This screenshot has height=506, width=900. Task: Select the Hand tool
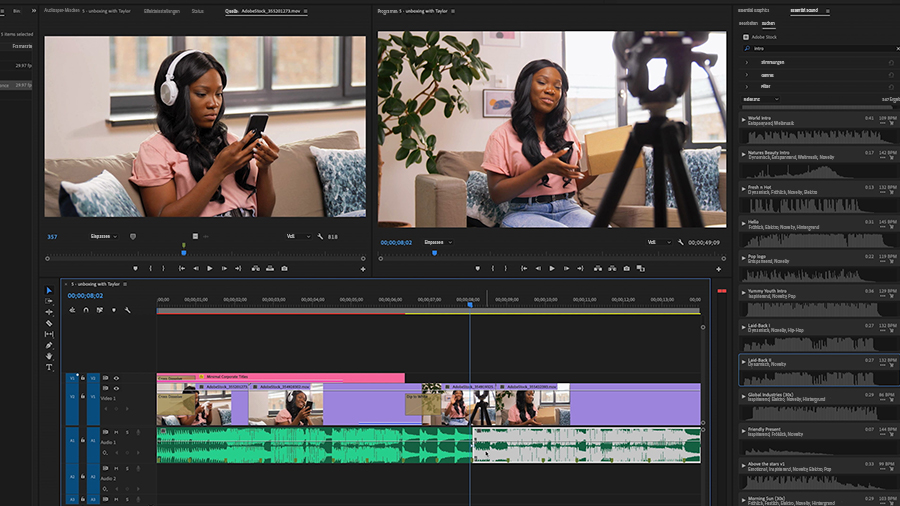coord(49,356)
